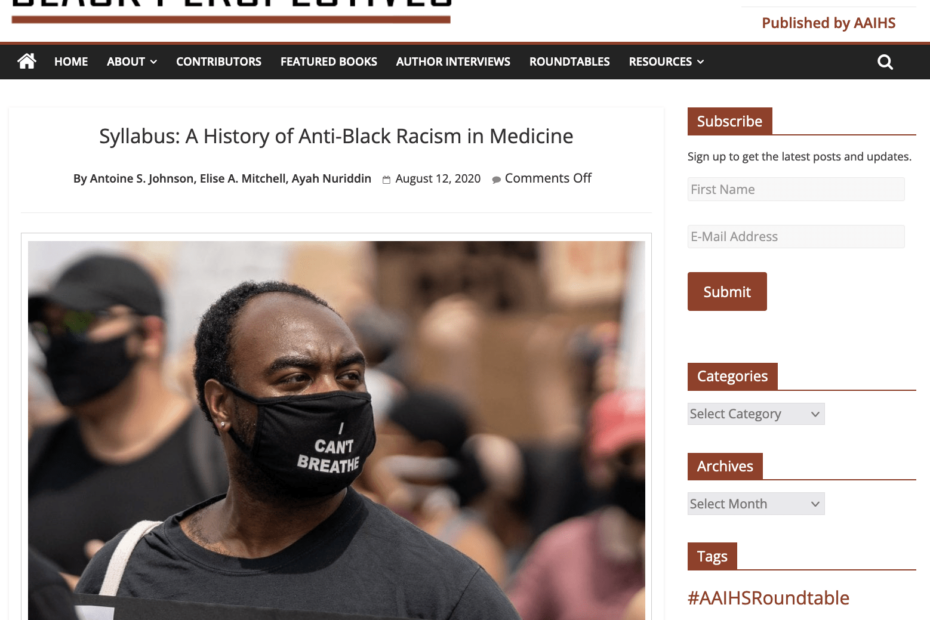930x620 pixels.
Task: Click the home icon in navigation bar
Action: [27, 61]
